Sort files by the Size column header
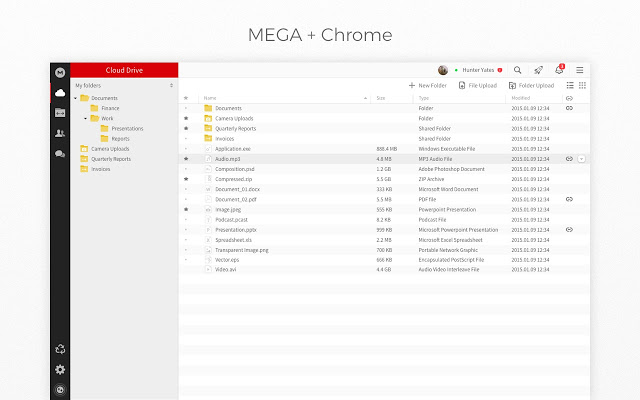The width and height of the screenshot is (640, 400). pyautogui.click(x=381, y=98)
